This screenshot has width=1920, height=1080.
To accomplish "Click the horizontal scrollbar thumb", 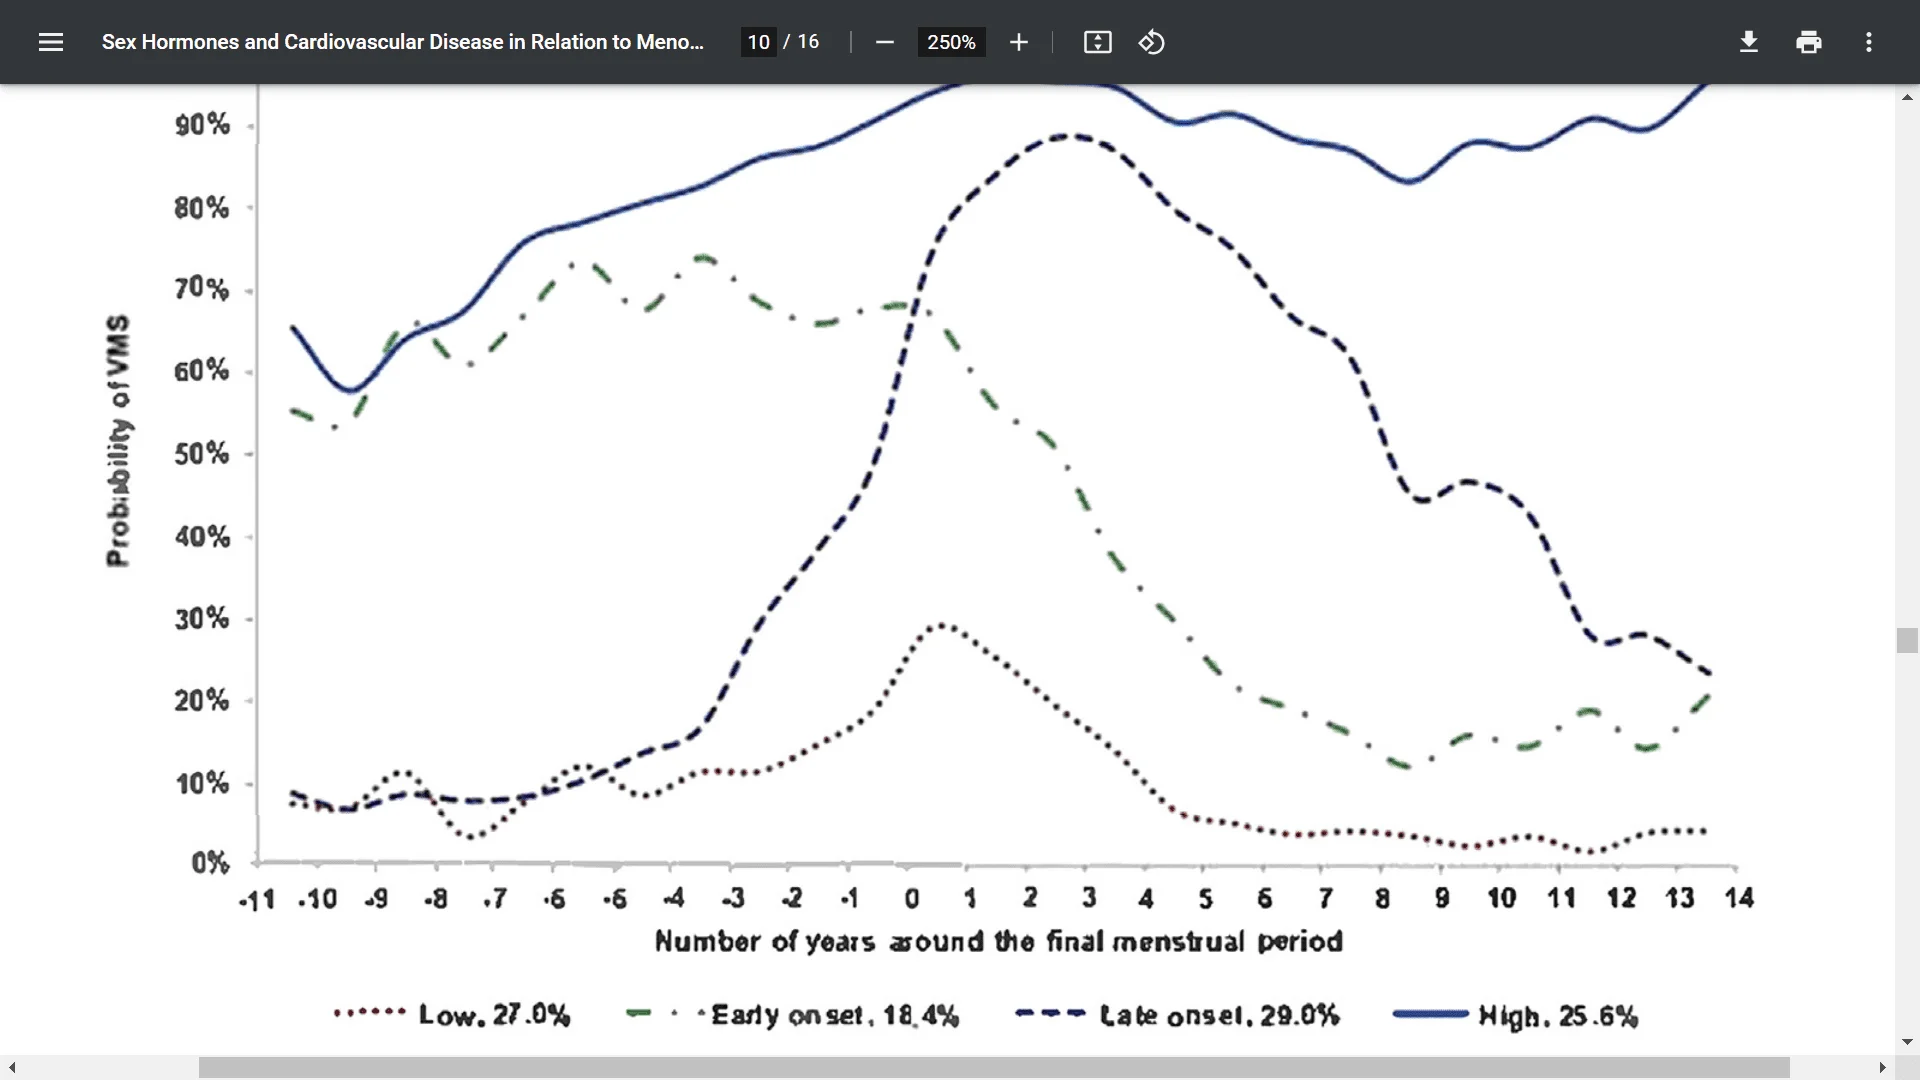I will (x=994, y=1067).
